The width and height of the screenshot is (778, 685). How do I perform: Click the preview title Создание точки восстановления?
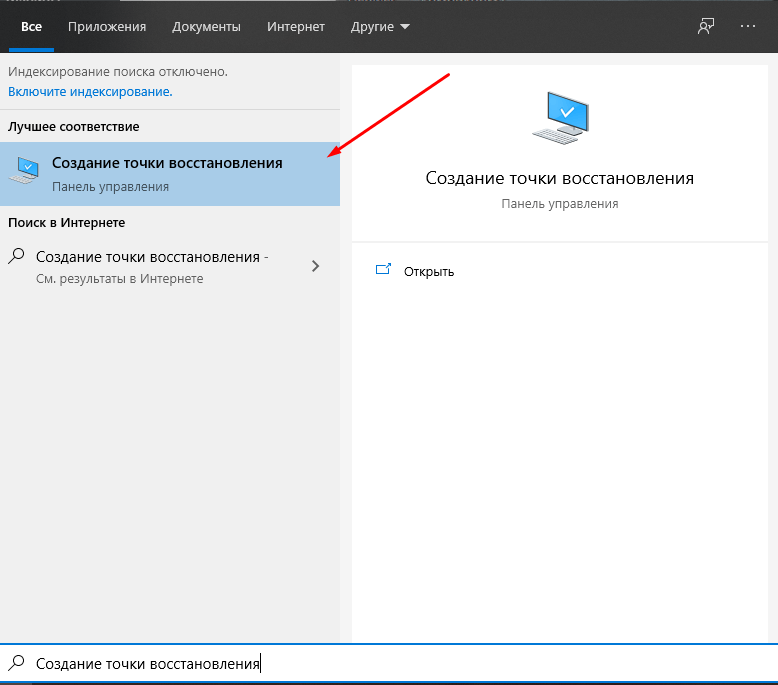tap(560, 178)
